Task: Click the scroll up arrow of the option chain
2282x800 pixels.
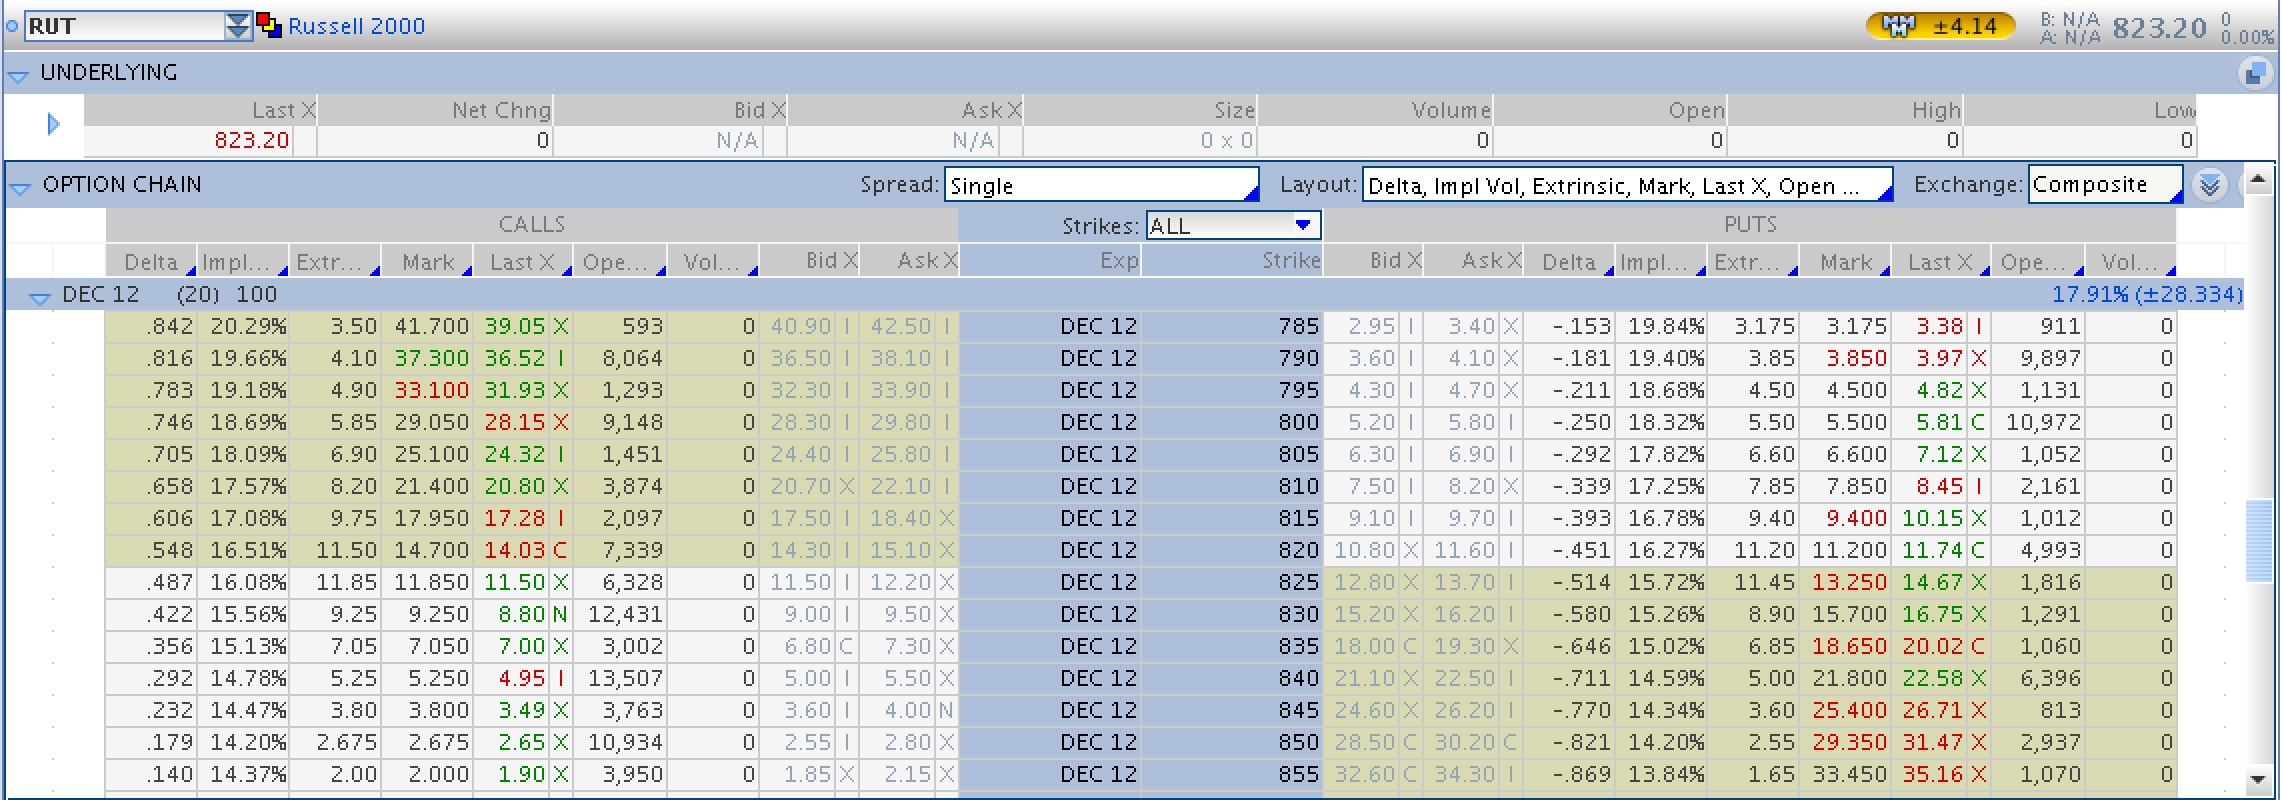Action: pyautogui.click(x=2257, y=181)
